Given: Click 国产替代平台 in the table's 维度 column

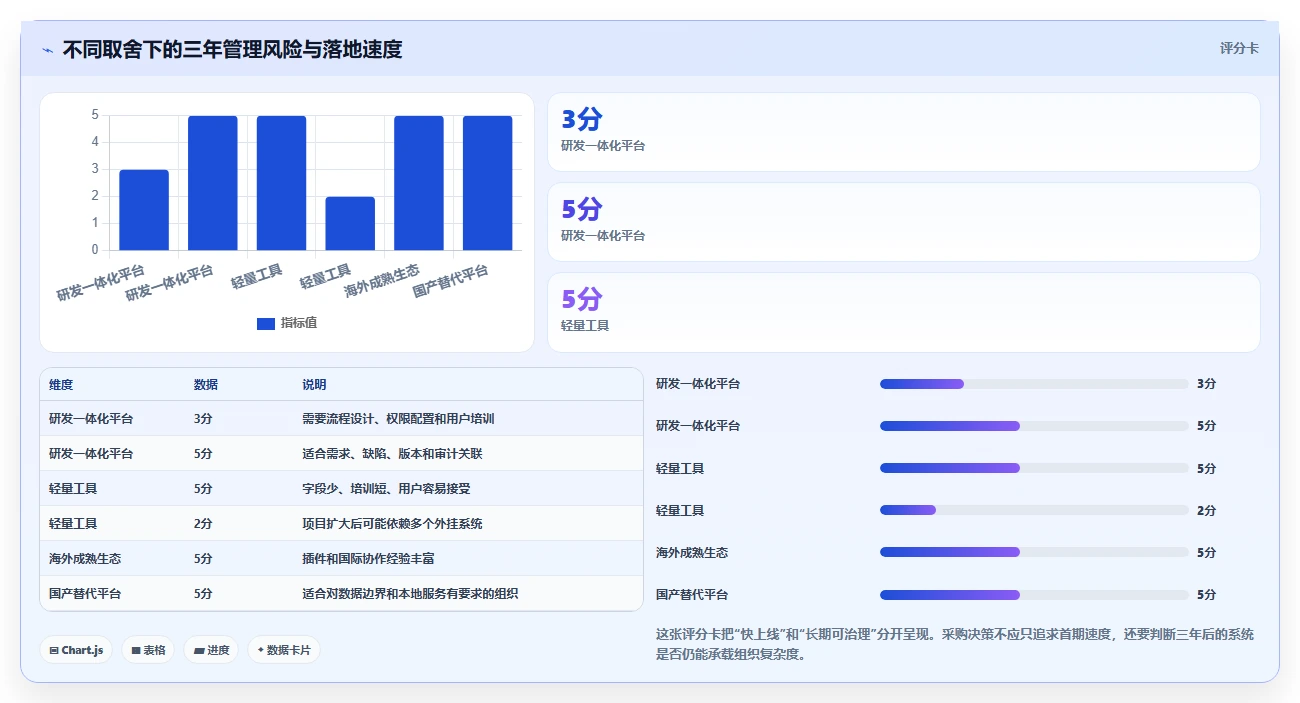Looking at the screenshot, I should (x=85, y=594).
